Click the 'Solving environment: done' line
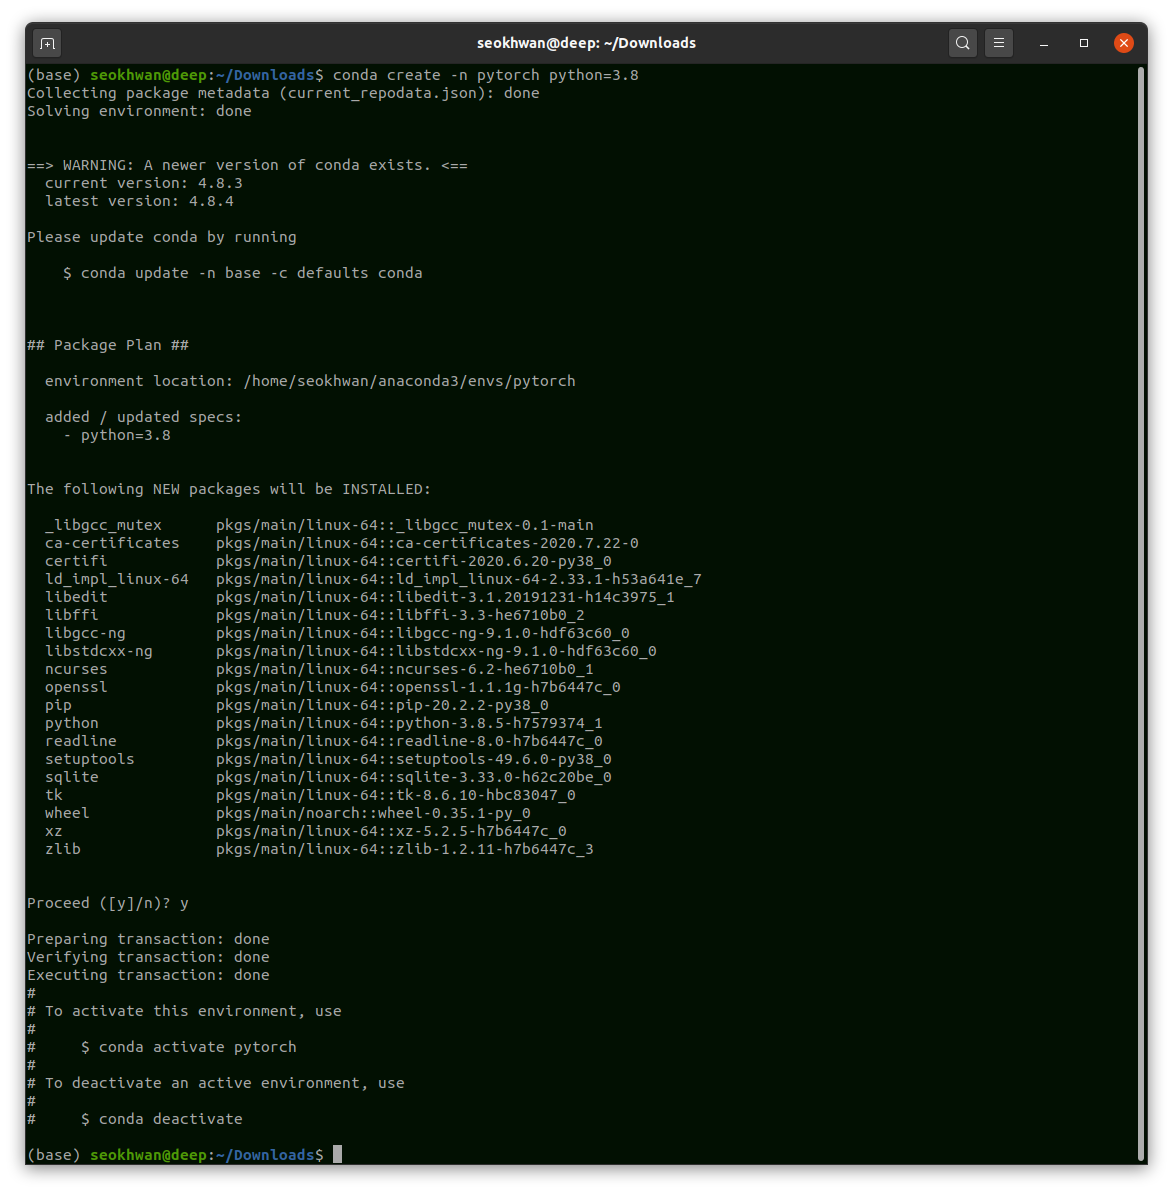Image resolution: width=1173 pixels, height=1188 pixels. [139, 111]
